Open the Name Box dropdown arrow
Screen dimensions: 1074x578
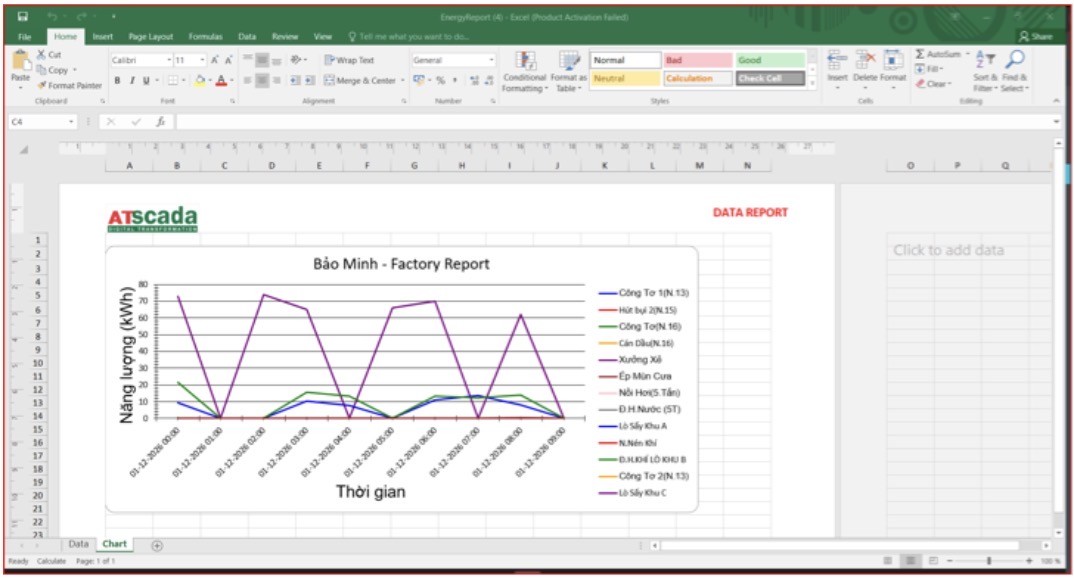tap(72, 122)
